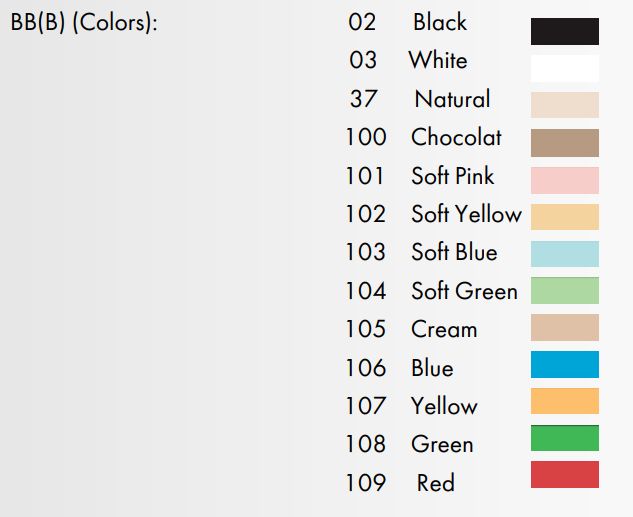Click color code 109

click(x=365, y=483)
